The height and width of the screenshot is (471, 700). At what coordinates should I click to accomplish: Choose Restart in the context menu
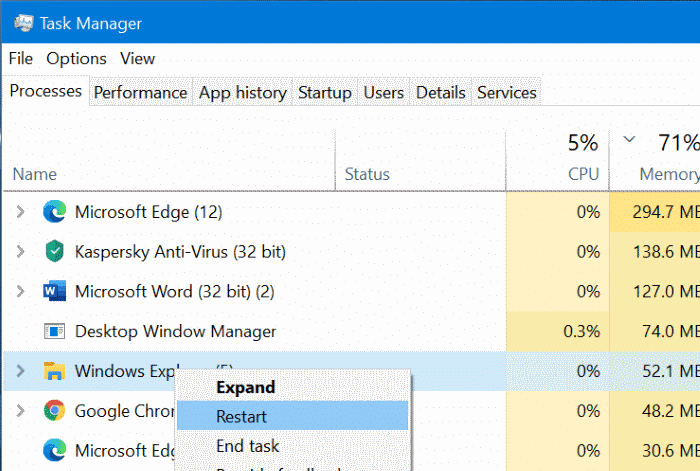click(292, 416)
